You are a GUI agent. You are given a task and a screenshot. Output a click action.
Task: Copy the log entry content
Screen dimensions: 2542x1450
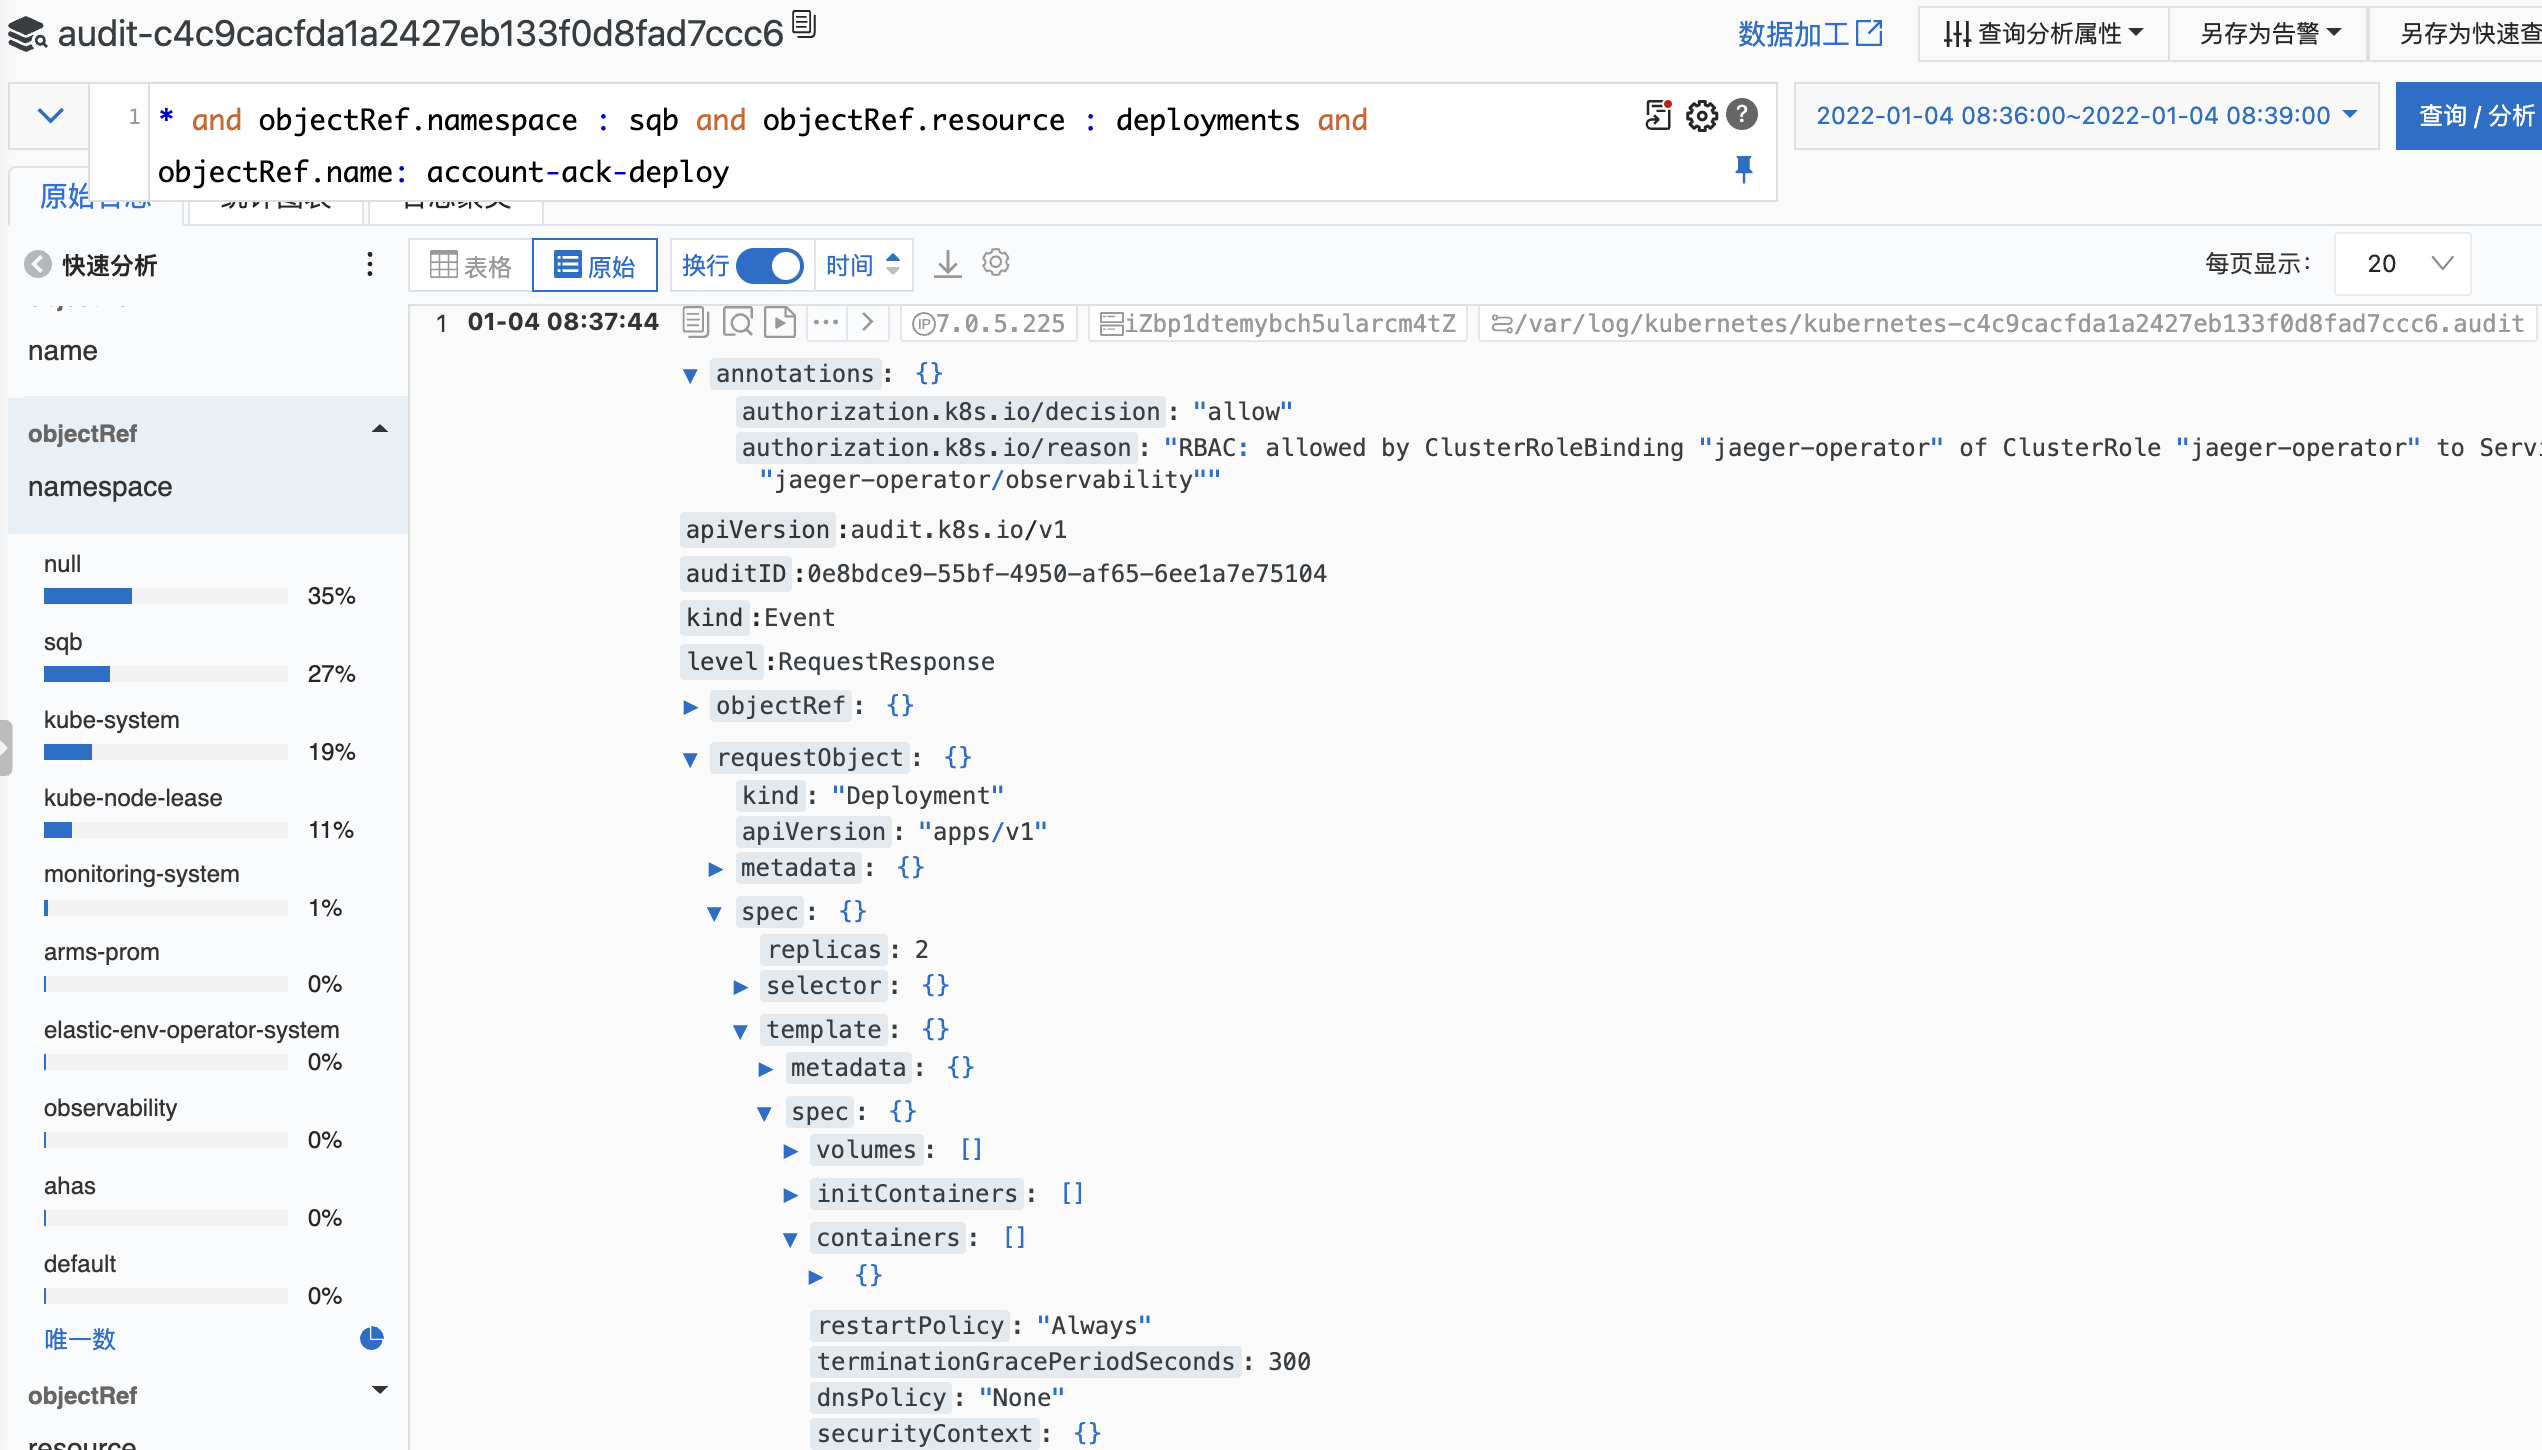(x=694, y=322)
